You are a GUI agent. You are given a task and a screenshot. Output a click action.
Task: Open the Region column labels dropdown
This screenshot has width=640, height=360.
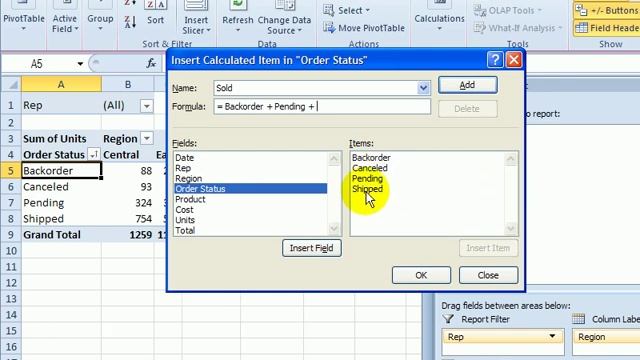pyautogui.click(x=147, y=138)
